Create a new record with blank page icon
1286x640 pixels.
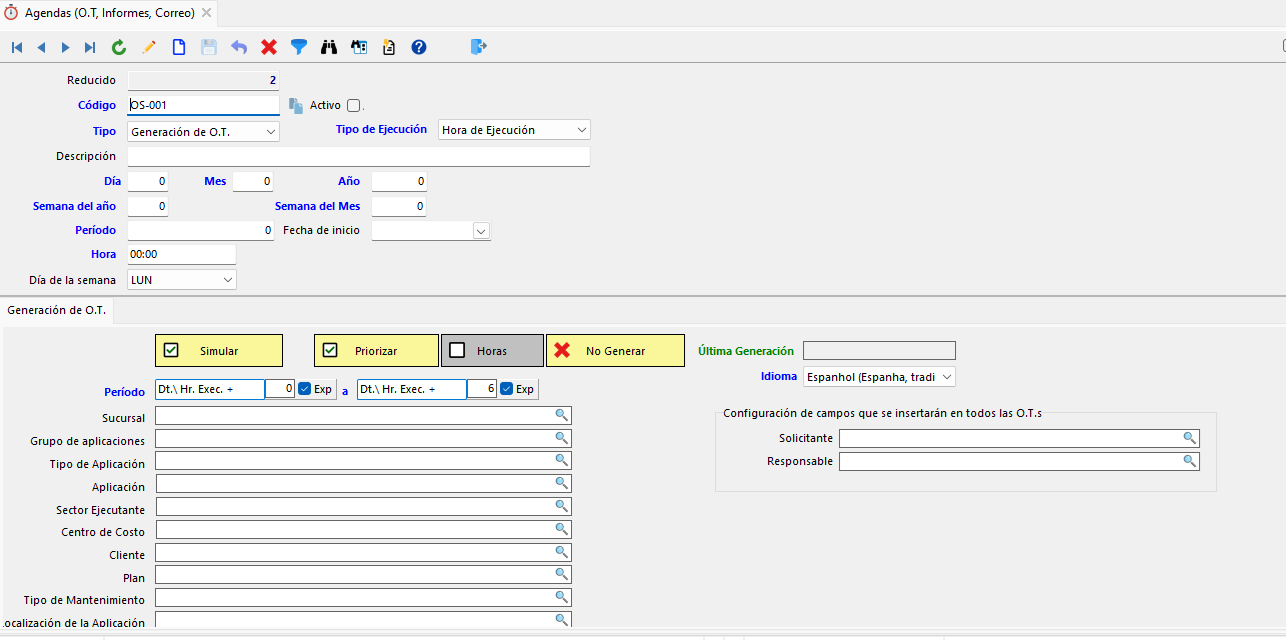pos(179,47)
